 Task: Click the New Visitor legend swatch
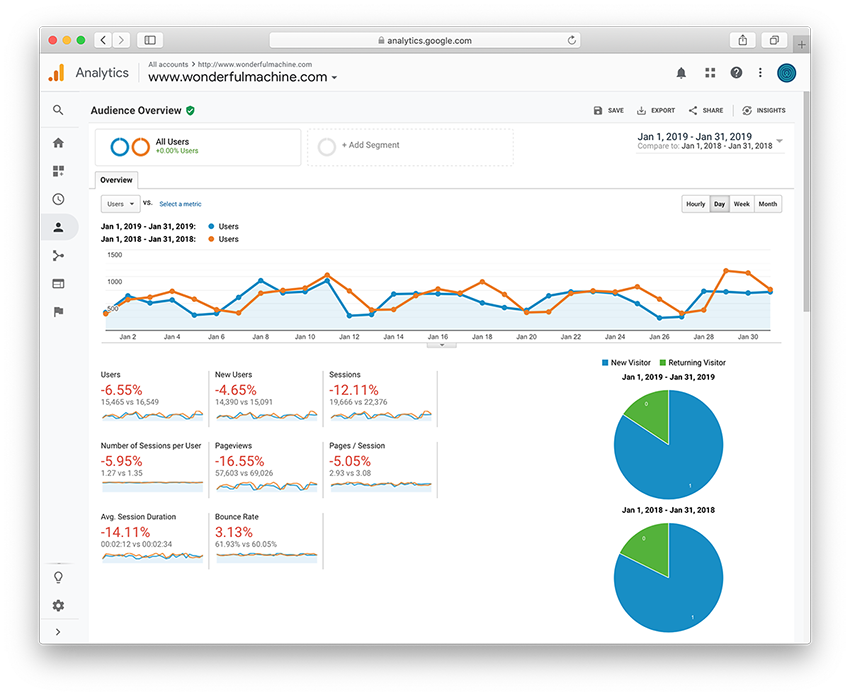(605, 363)
